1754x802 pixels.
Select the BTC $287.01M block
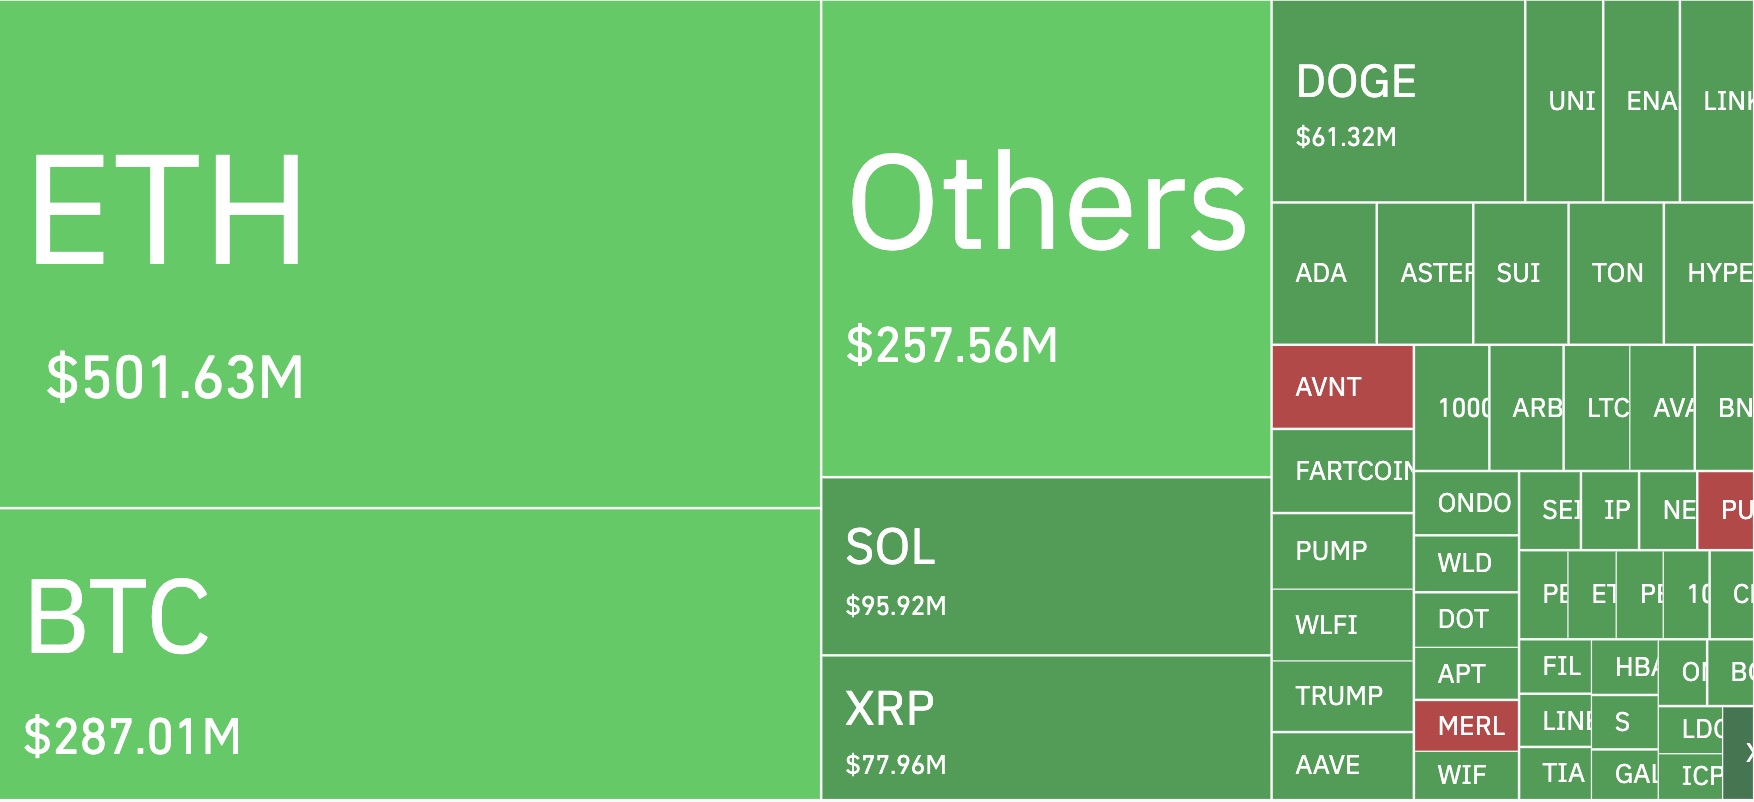point(410,654)
